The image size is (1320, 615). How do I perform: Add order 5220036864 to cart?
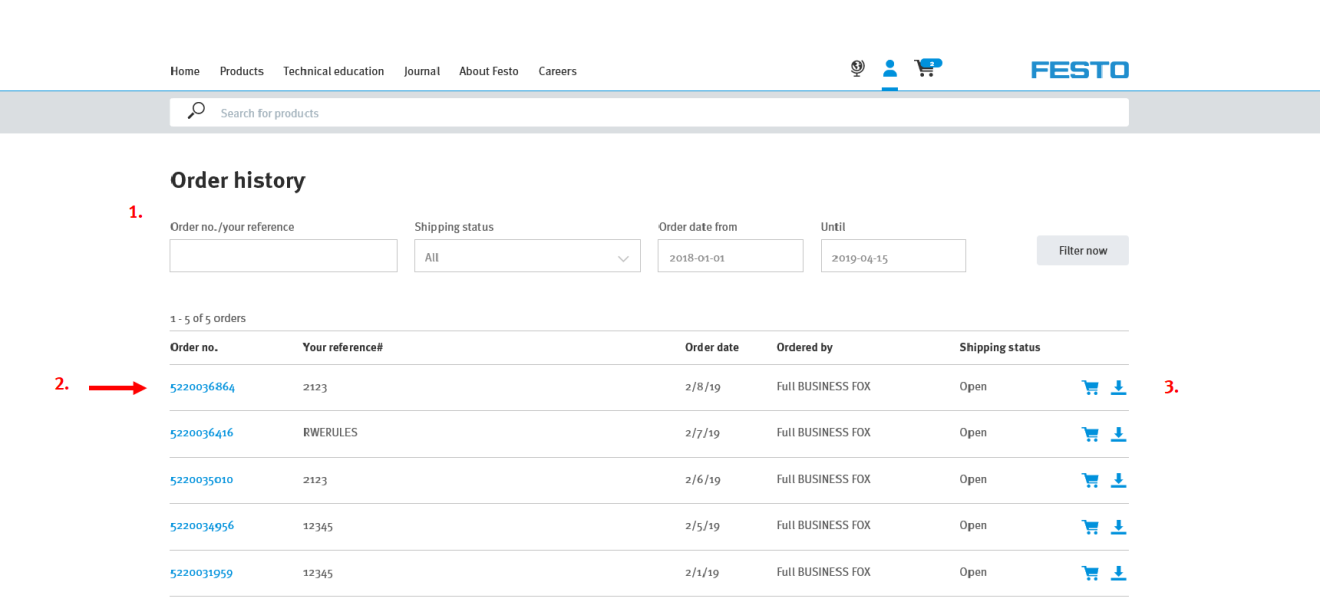point(1090,388)
